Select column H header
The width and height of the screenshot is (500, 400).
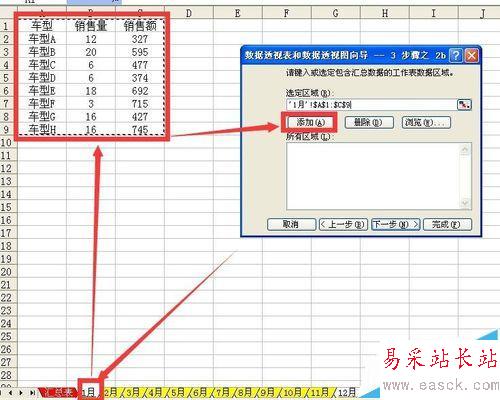pyautogui.click(x=385, y=13)
